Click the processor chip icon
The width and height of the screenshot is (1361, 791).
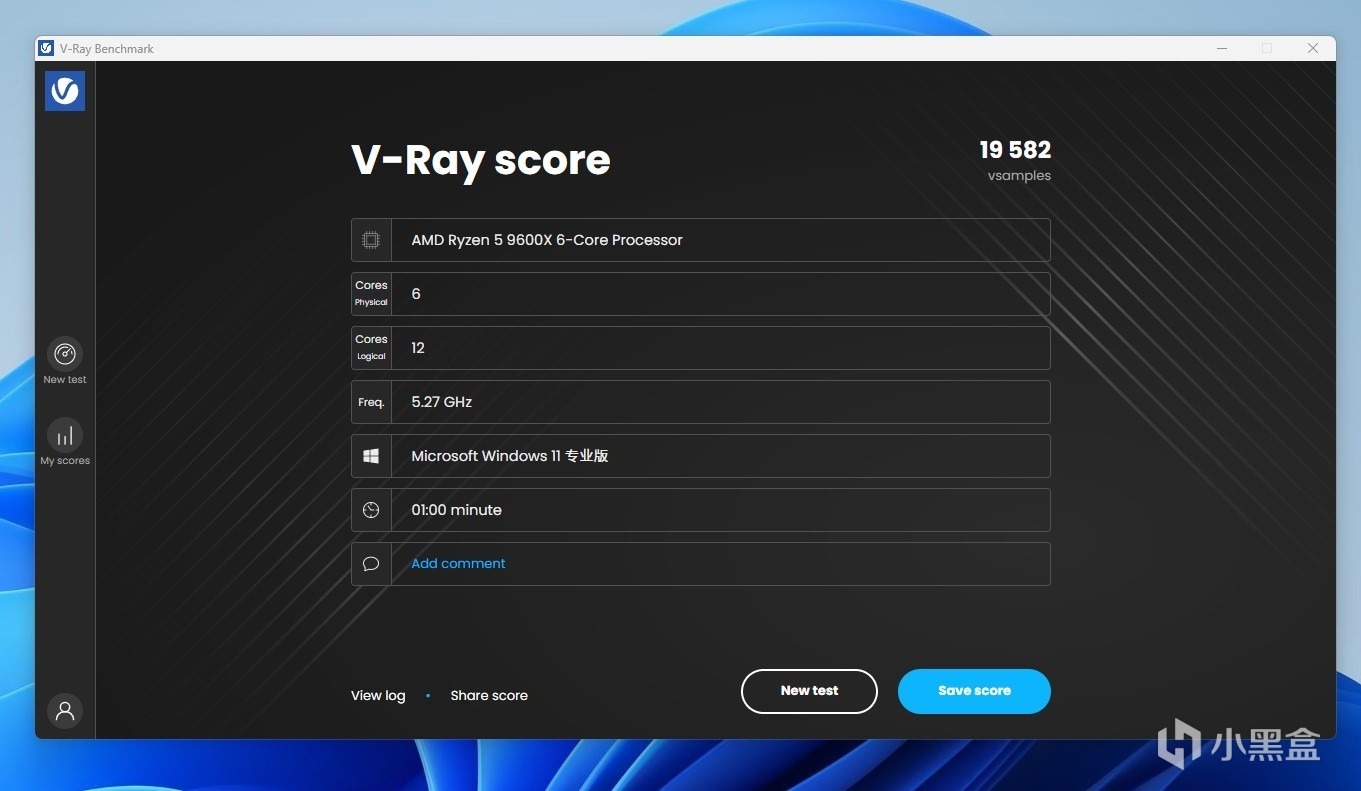click(x=371, y=240)
